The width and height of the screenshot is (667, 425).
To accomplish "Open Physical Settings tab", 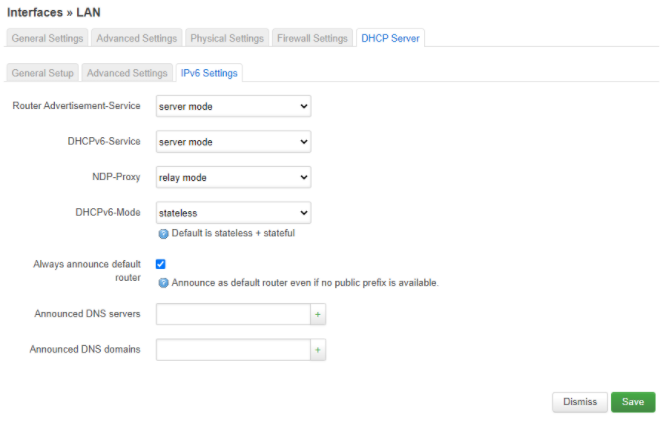I will (x=227, y=38).
